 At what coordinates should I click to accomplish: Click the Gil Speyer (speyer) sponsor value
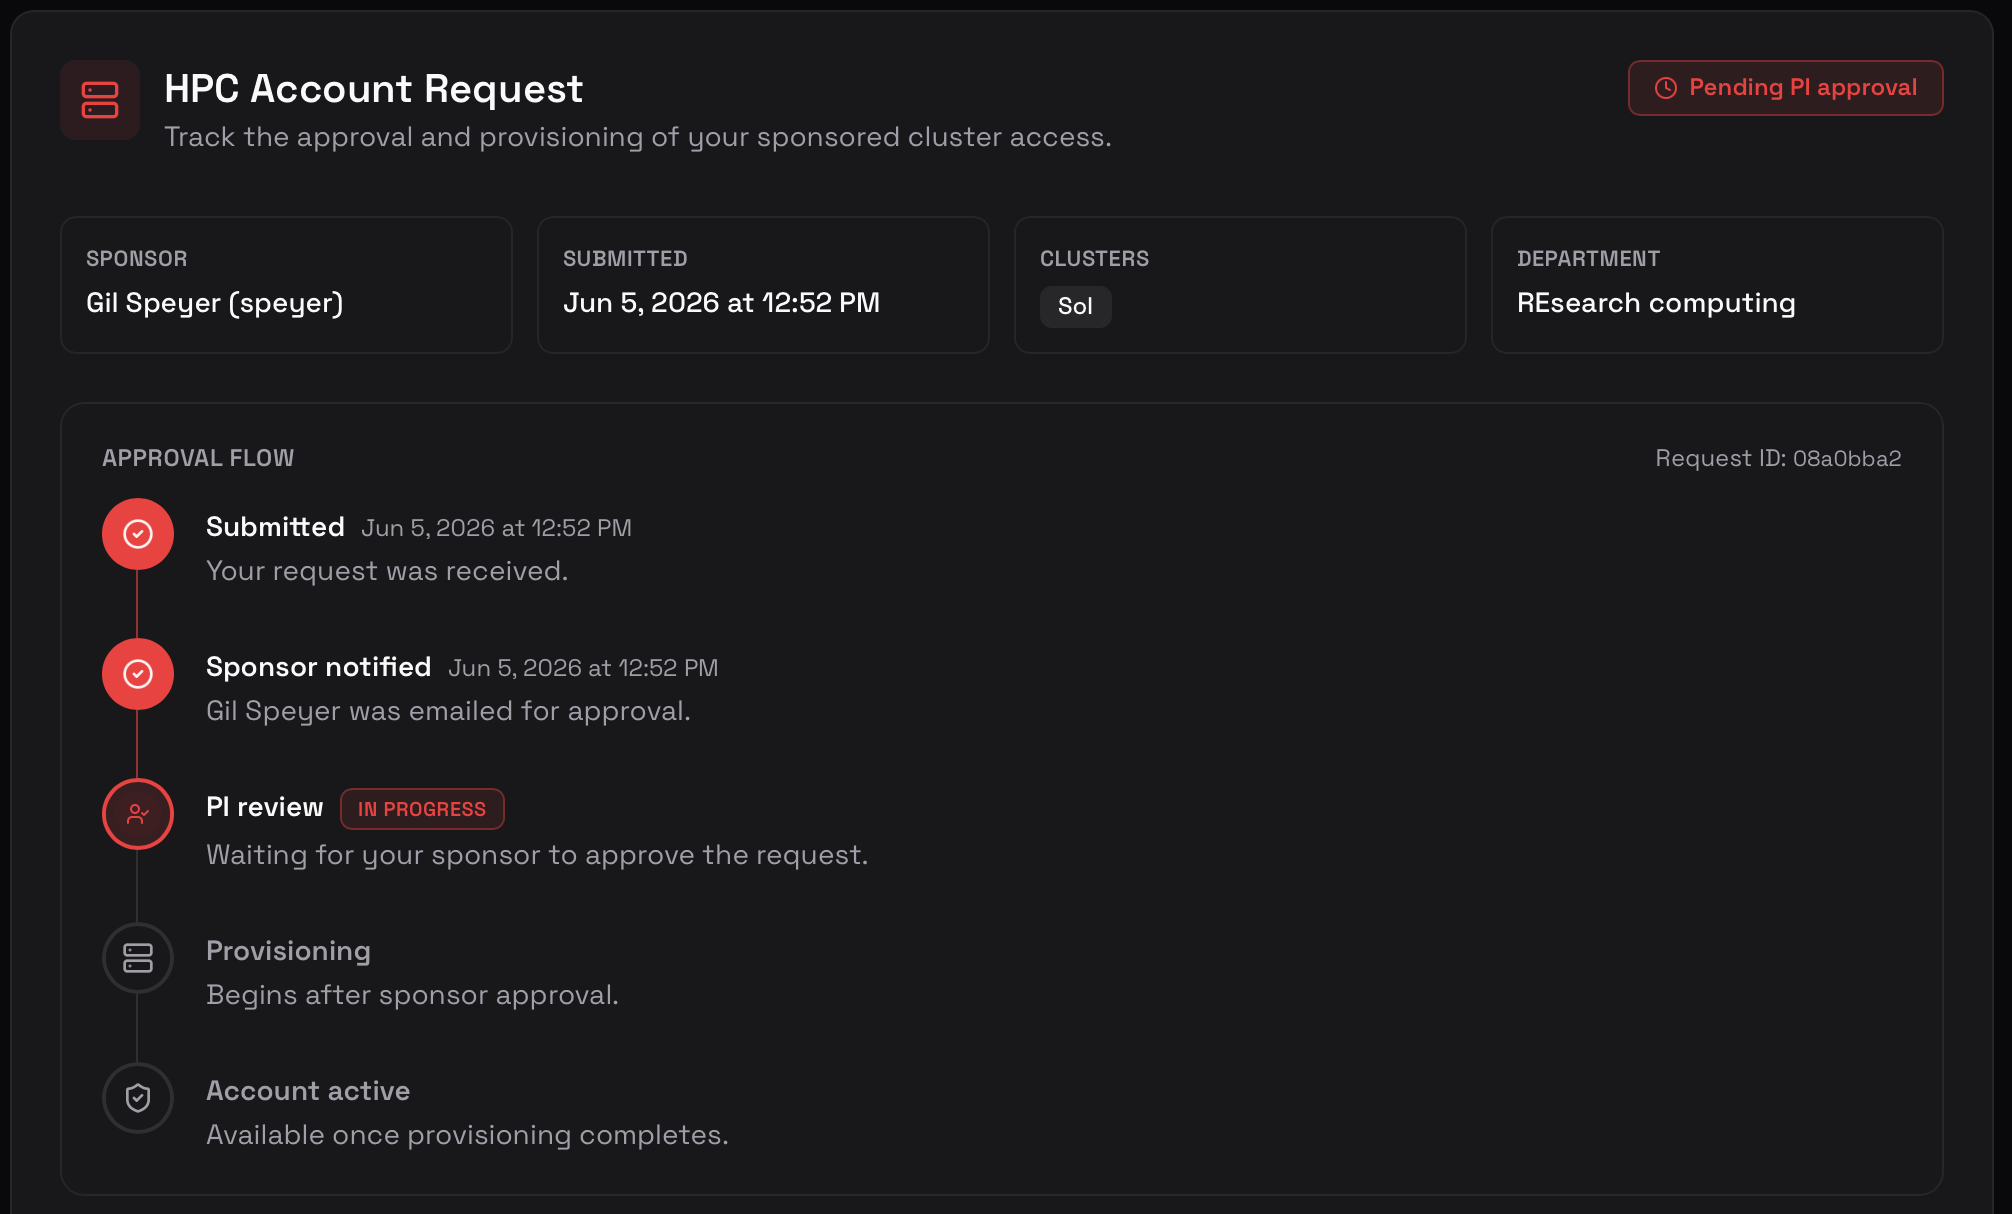215,303
